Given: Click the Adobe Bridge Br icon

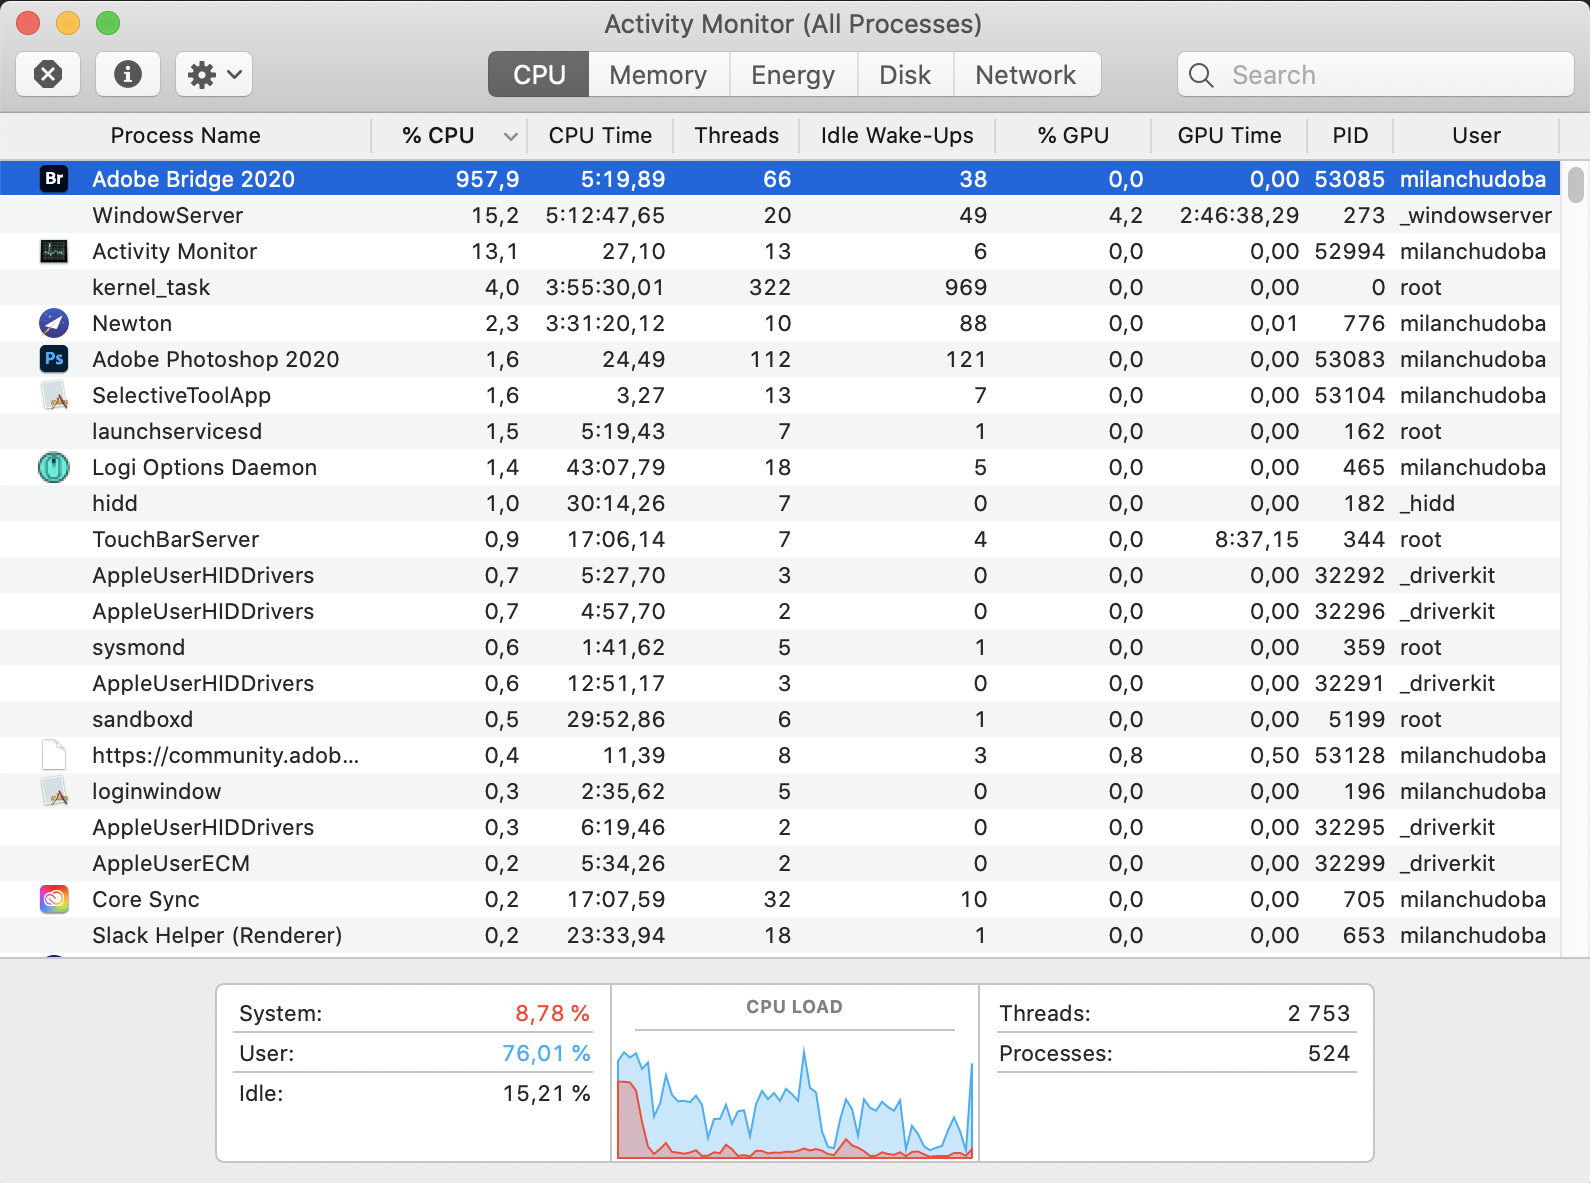Looking at the screenshot, I should [54, 179].
